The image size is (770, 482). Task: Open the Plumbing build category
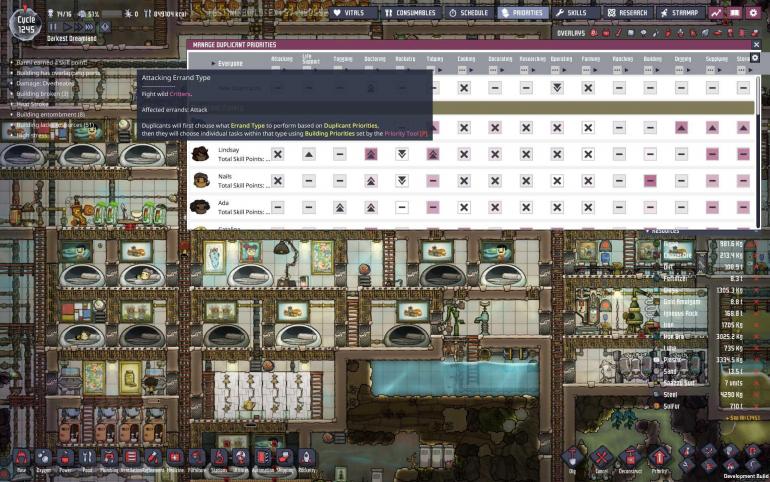109,458
